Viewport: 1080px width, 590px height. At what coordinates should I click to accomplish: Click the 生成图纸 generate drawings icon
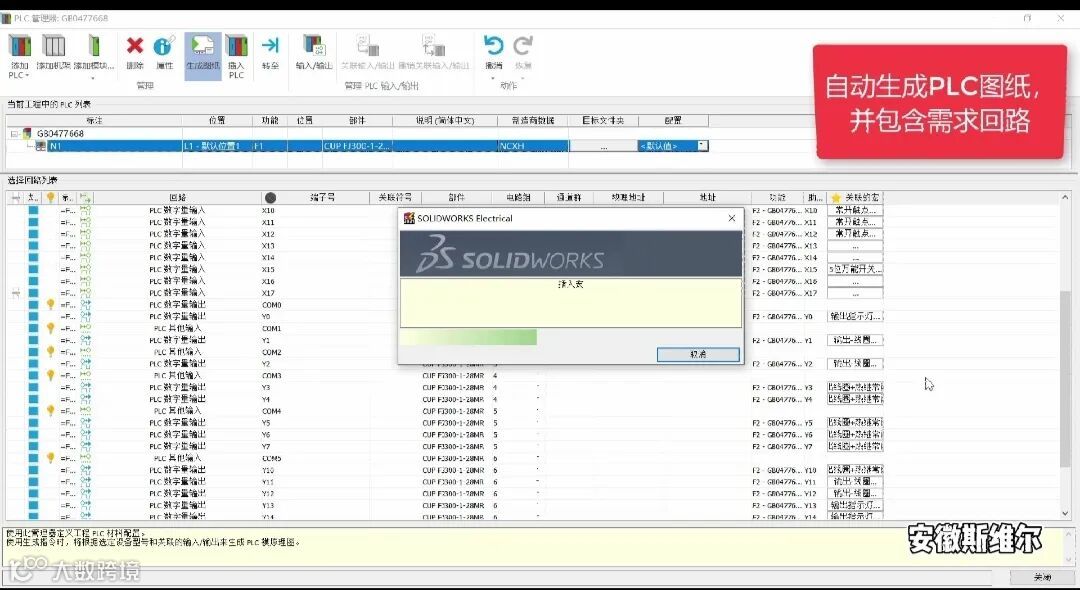pos(202,46)
